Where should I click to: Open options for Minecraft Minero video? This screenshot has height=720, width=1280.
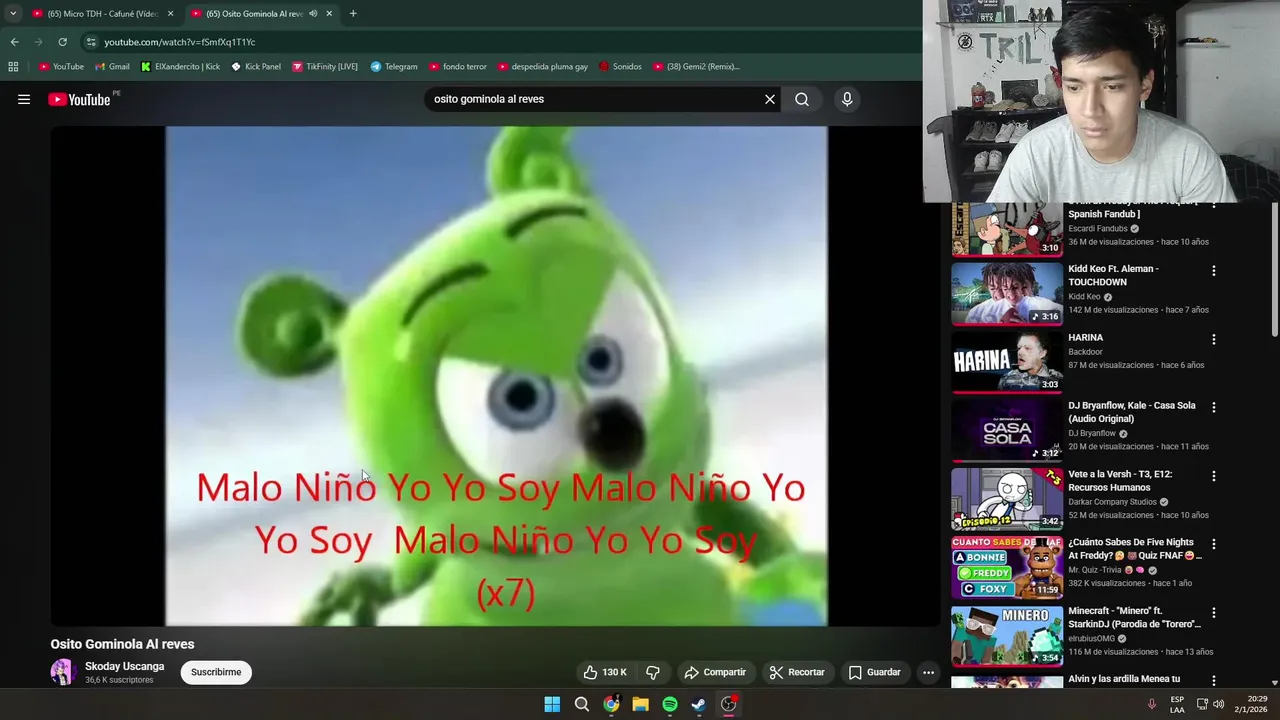point(1214,613)
